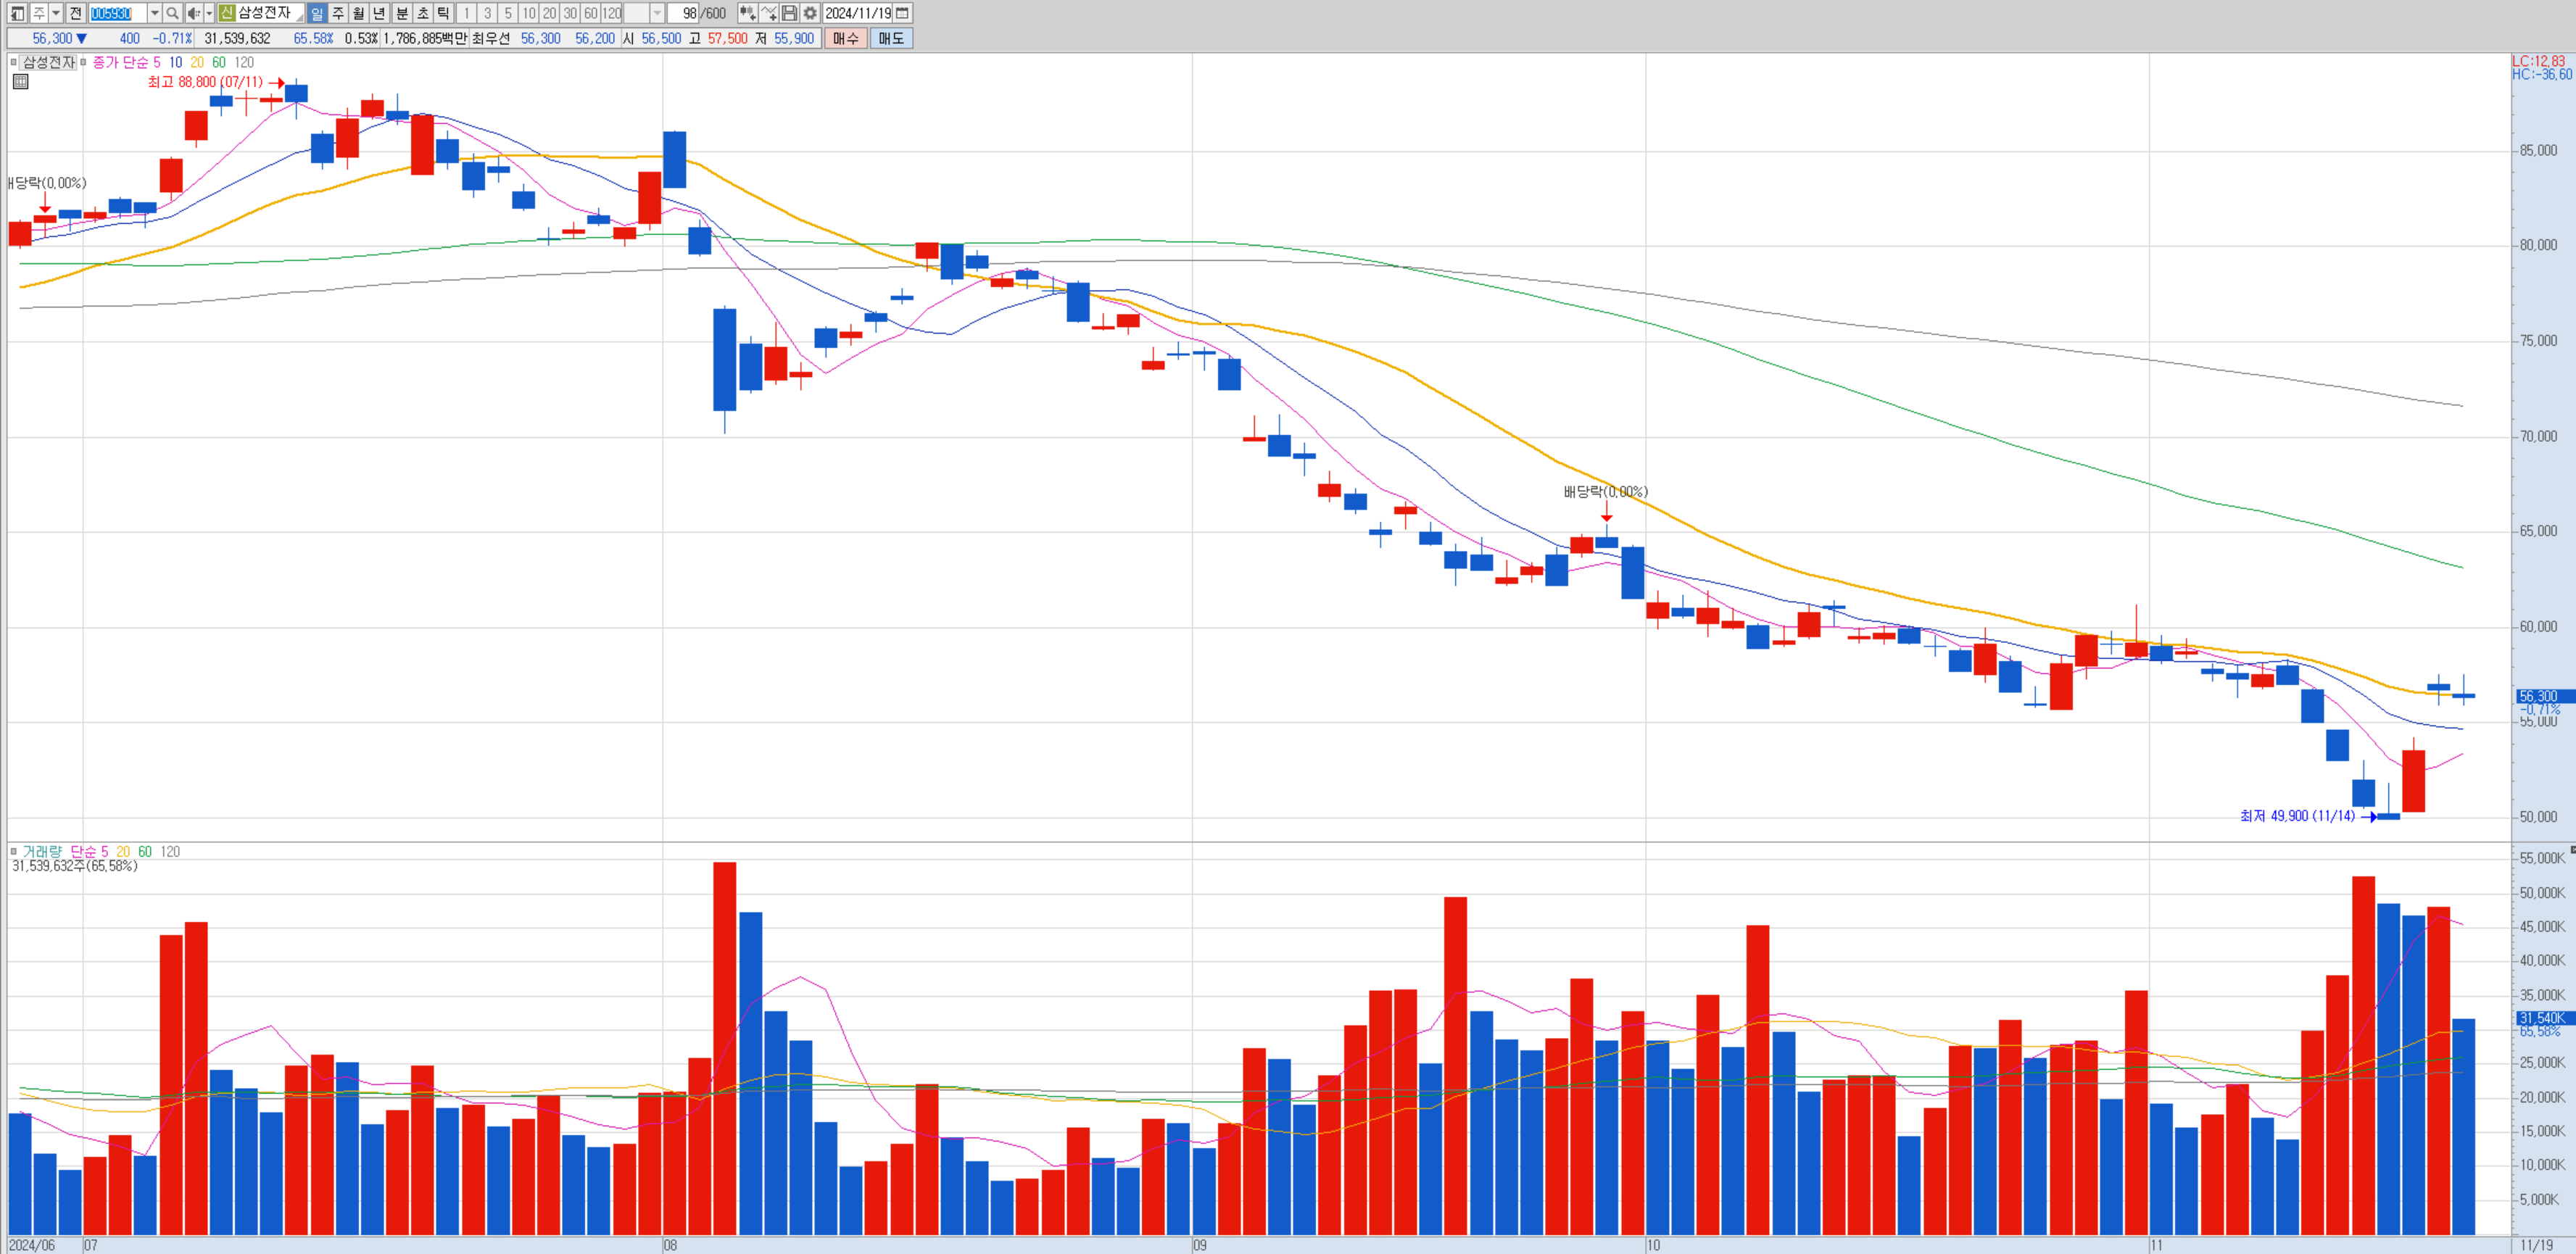The height and width of the screenshot is (1254, 2576).
Task: Toggle the 종가 단순 moving average checkbox
Action: [84, 62]
